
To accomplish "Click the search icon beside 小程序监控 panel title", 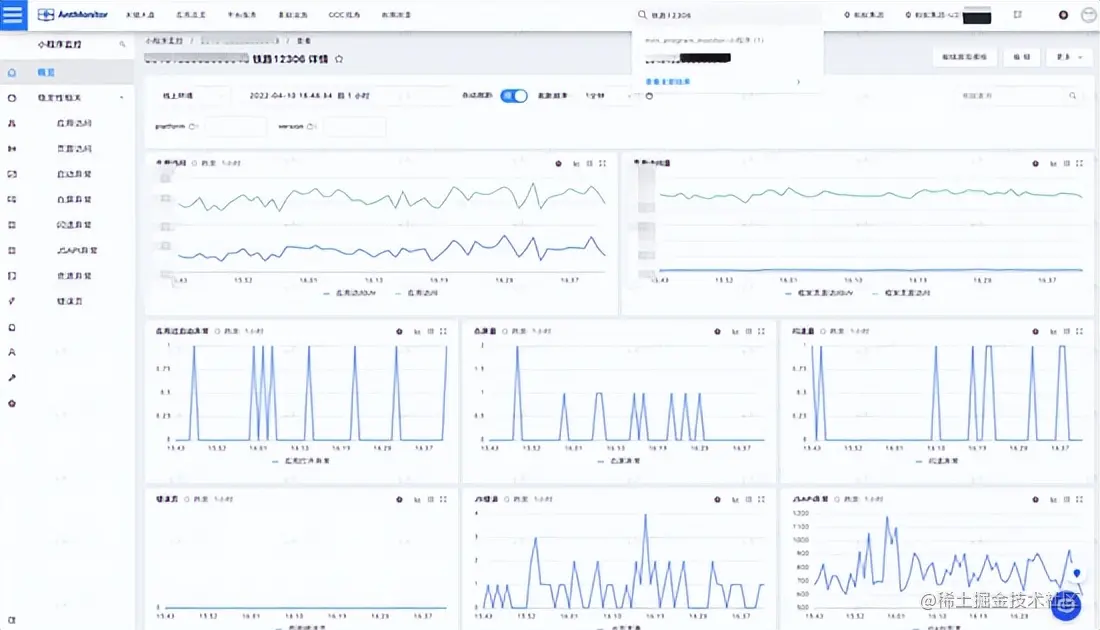I will tap(121, 44).
